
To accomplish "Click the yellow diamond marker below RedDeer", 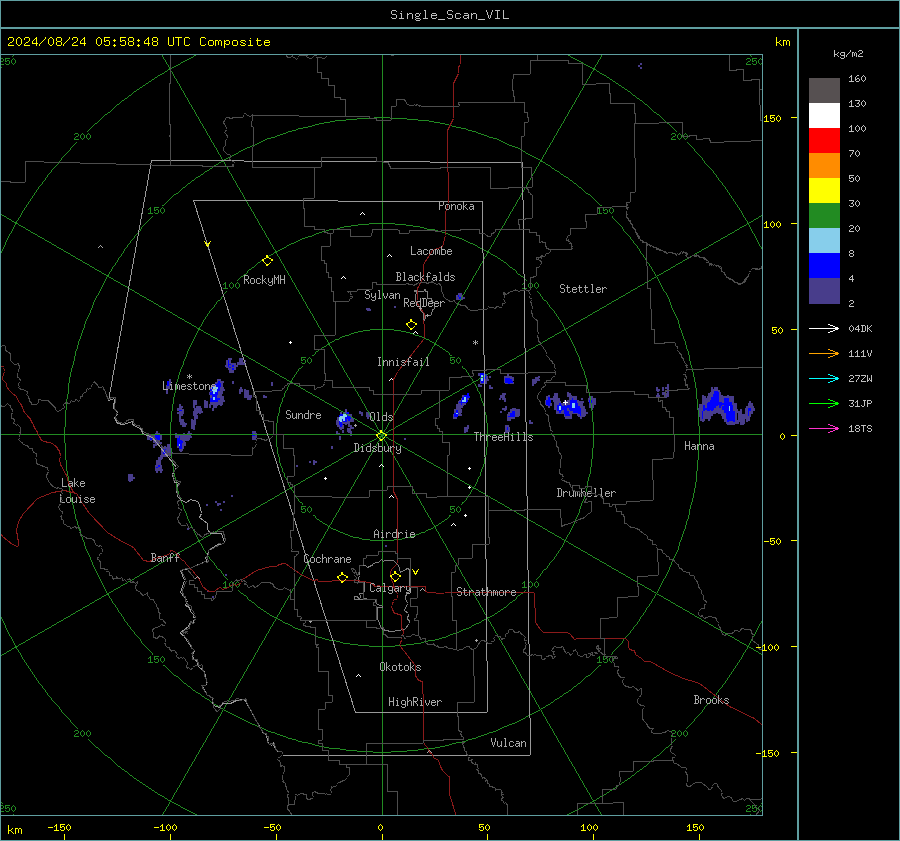I will click(x=411, y=325).
